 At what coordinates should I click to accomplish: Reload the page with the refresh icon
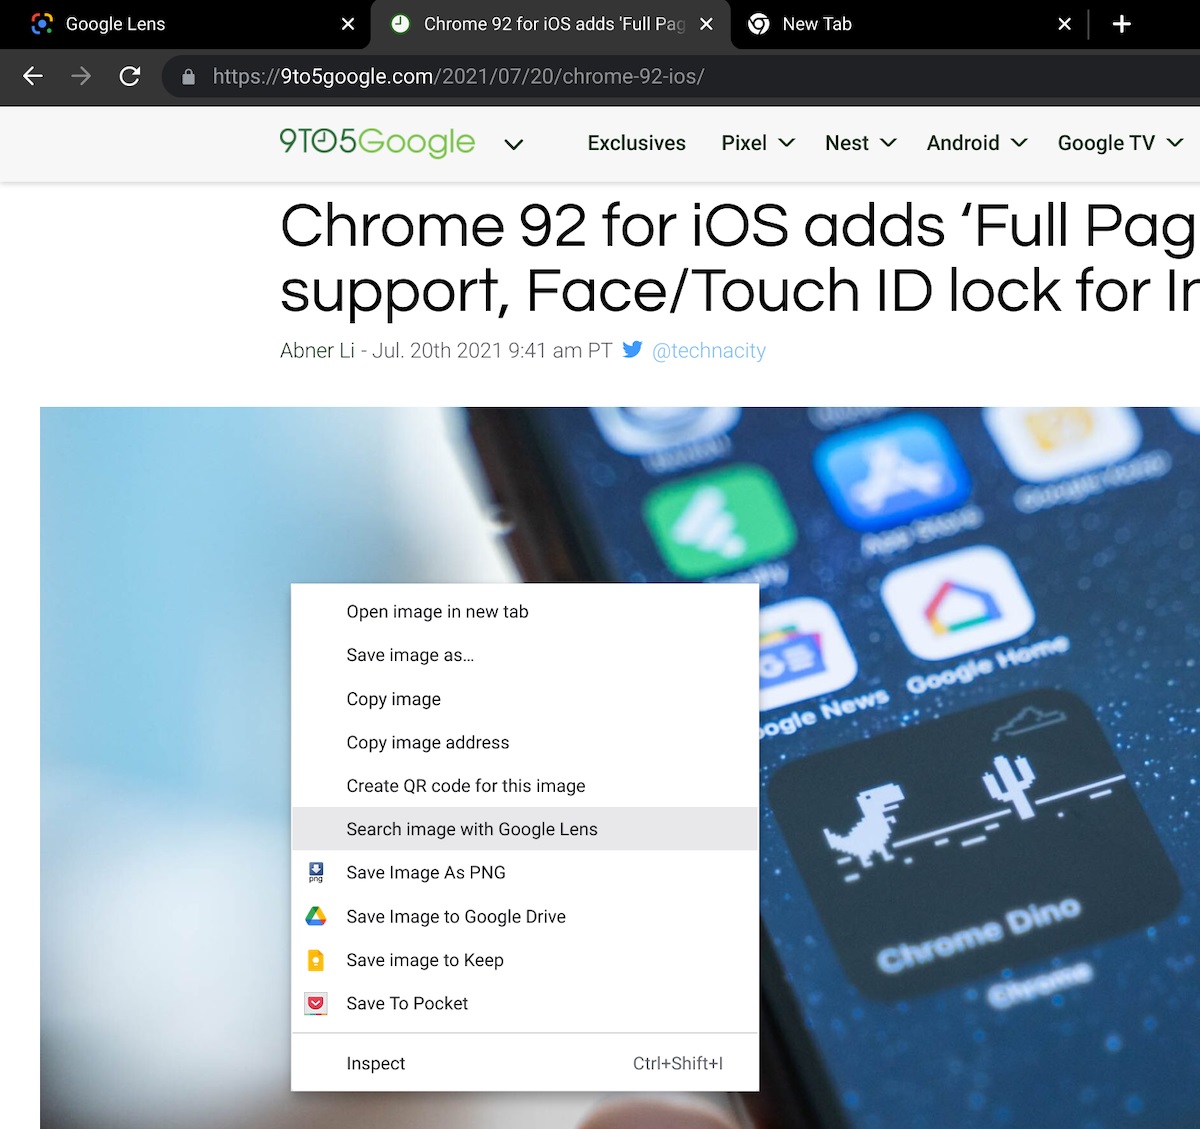pos(130,76)
